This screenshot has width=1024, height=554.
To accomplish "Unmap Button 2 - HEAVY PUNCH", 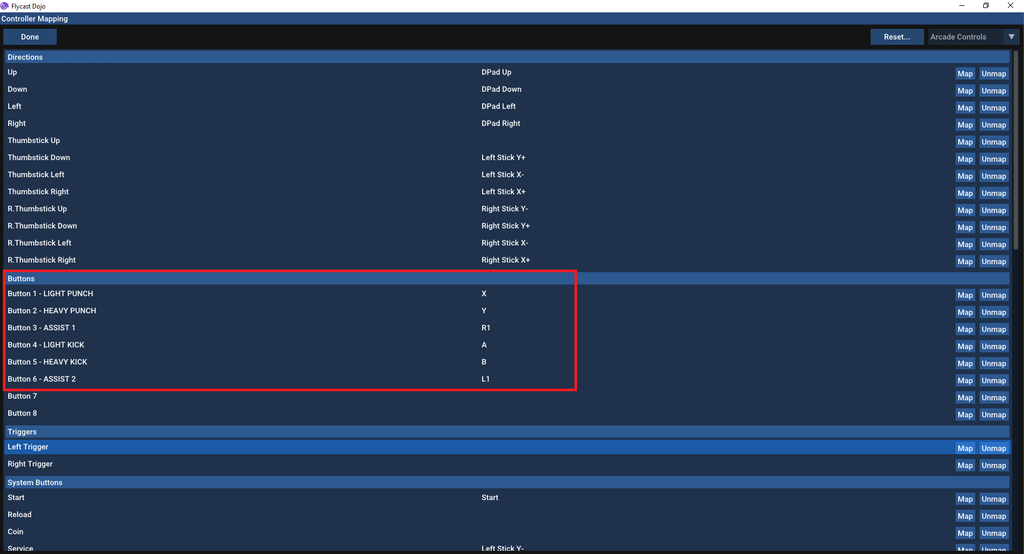I will [993, 312].
